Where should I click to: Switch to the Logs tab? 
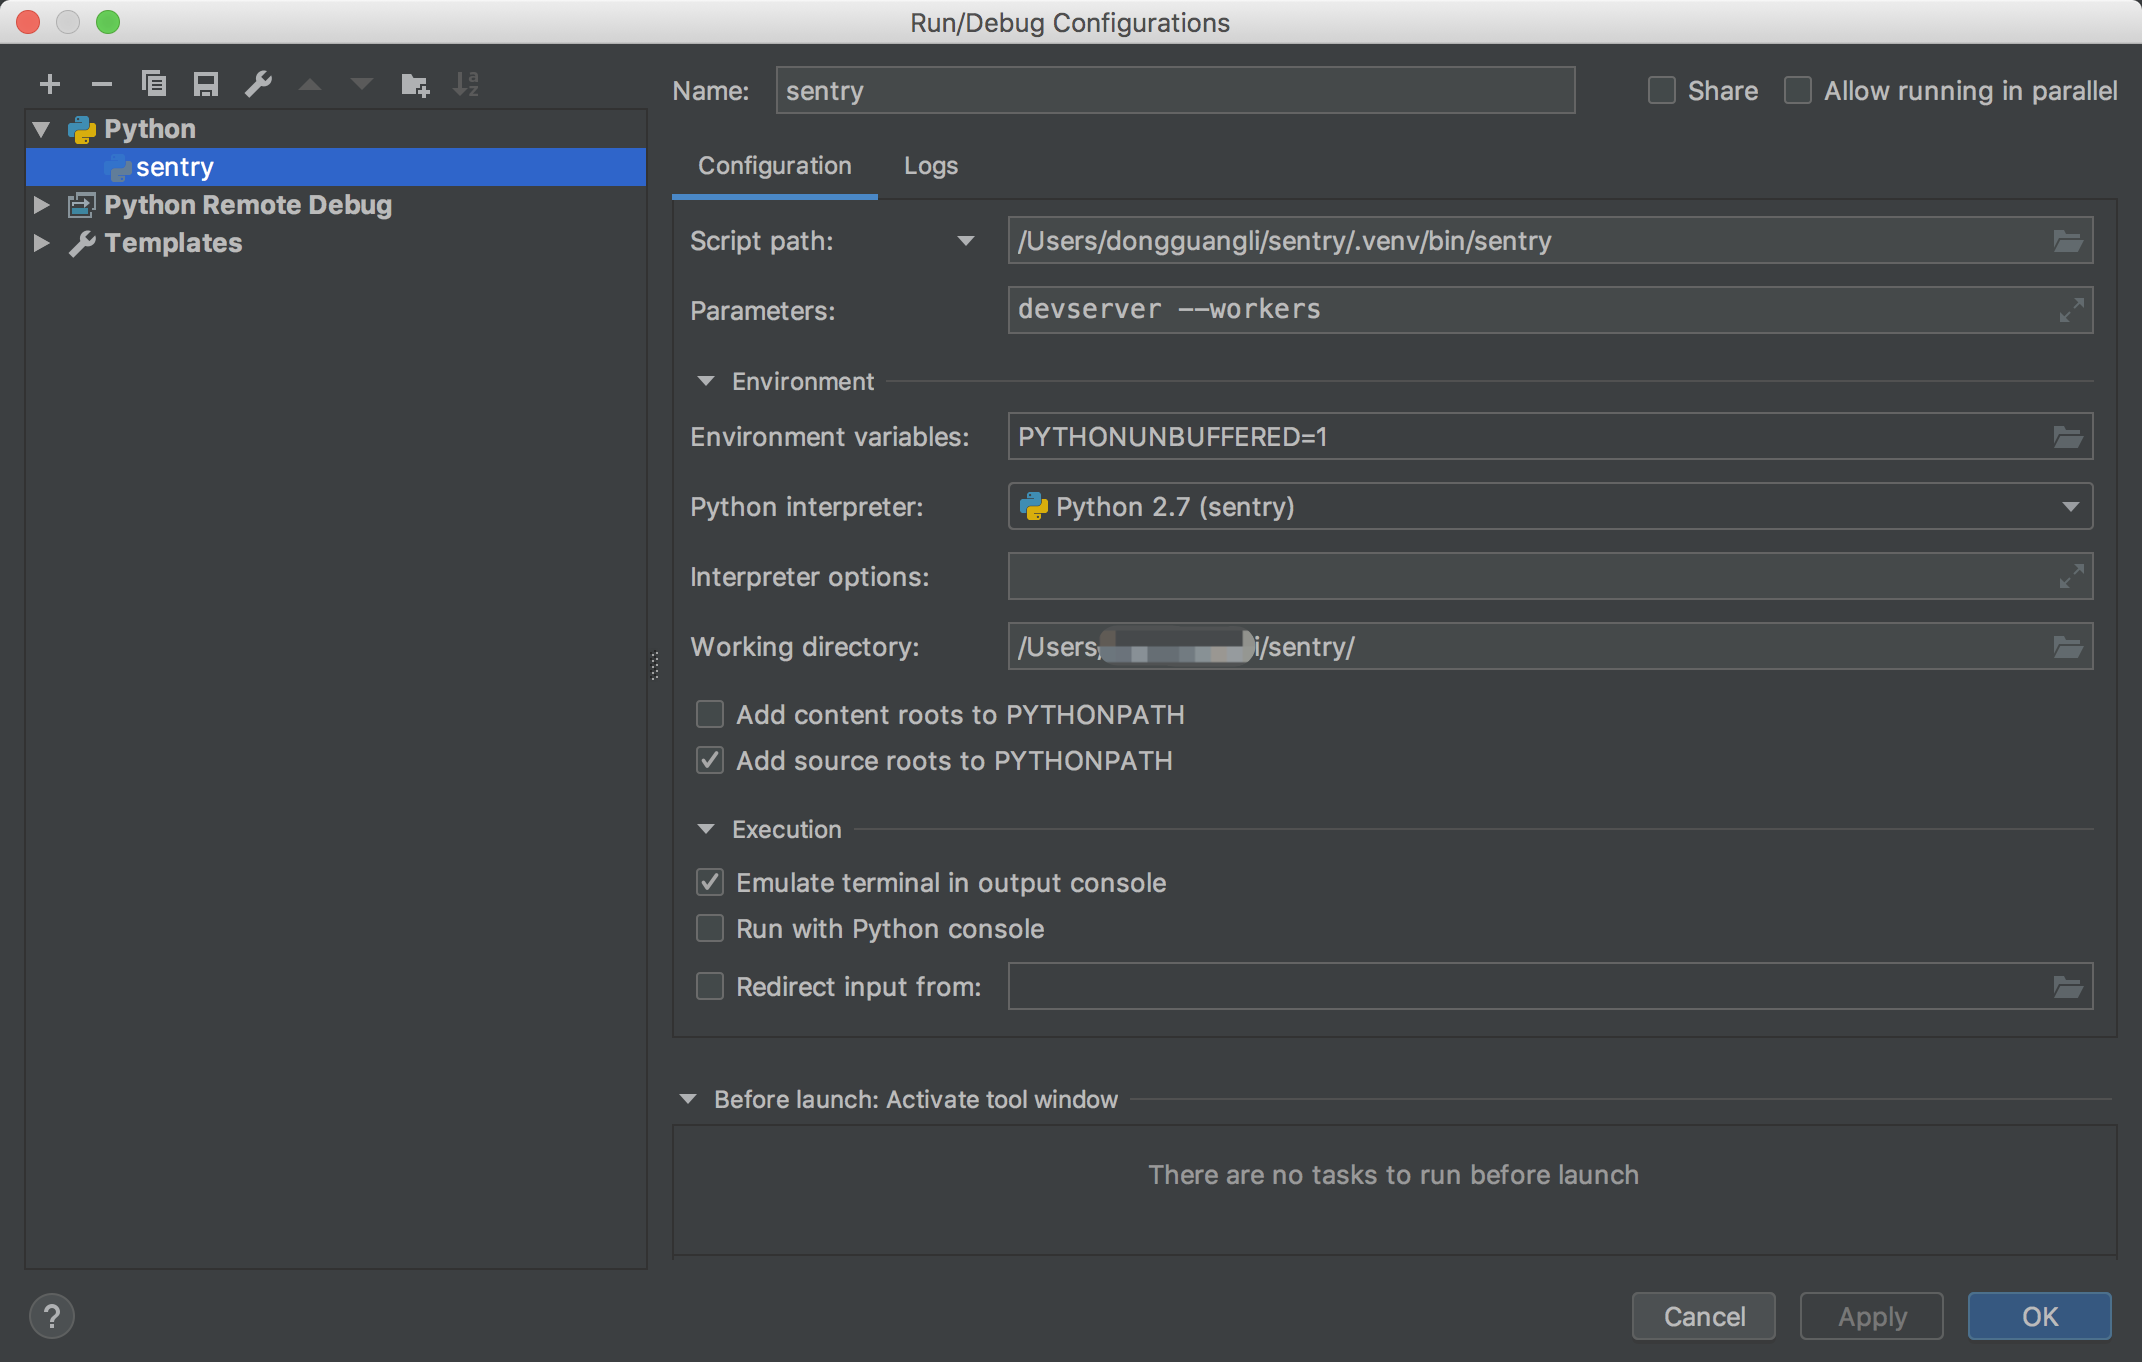[930, 166]
